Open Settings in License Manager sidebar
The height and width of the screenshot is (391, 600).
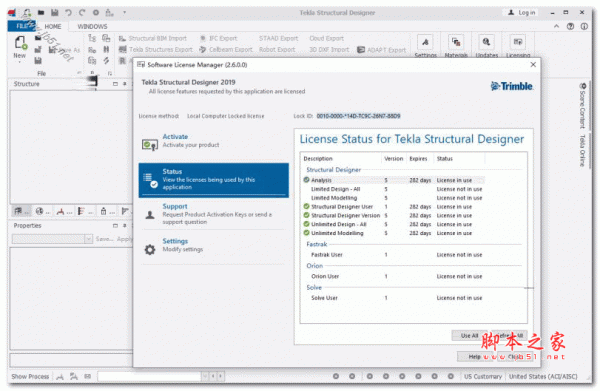click(x=213, y=246)
